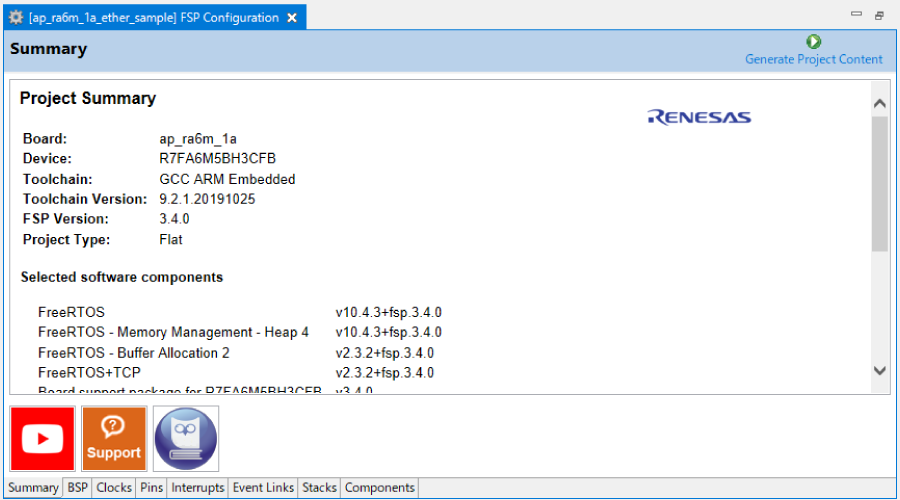Open the YouTube video icon
This screenshot has width=900, height=500.
coord(42,439)
